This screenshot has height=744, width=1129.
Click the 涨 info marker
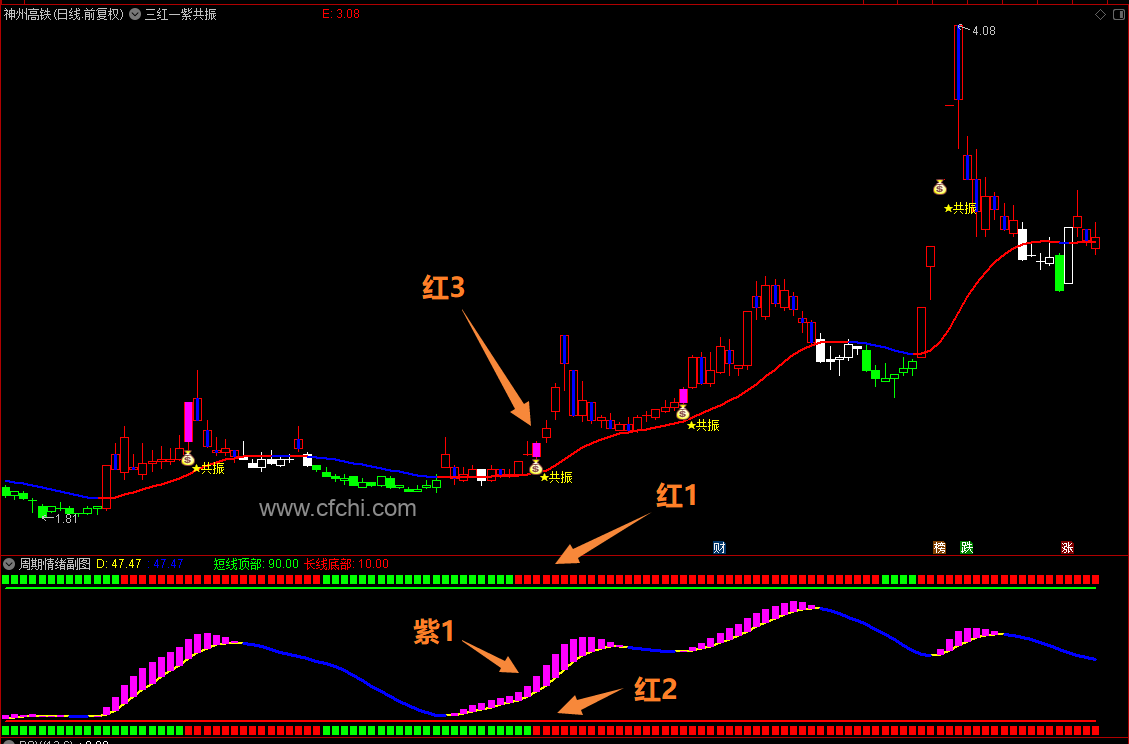click(x=1067, y=547)
